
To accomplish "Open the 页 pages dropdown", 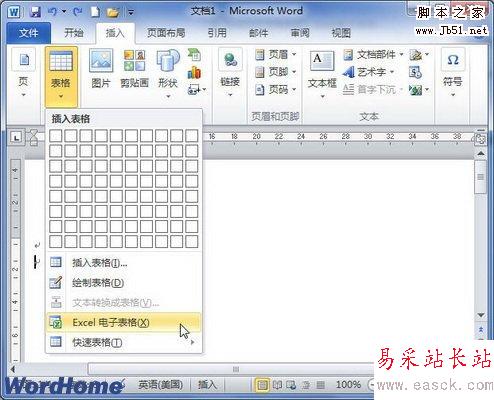I will 23,73.
